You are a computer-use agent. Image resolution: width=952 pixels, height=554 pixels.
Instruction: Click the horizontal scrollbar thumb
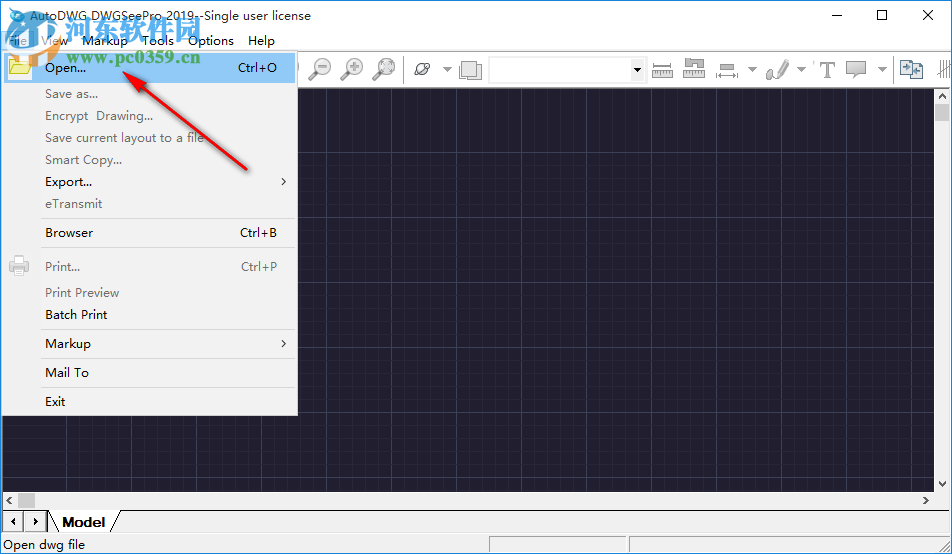26,501
